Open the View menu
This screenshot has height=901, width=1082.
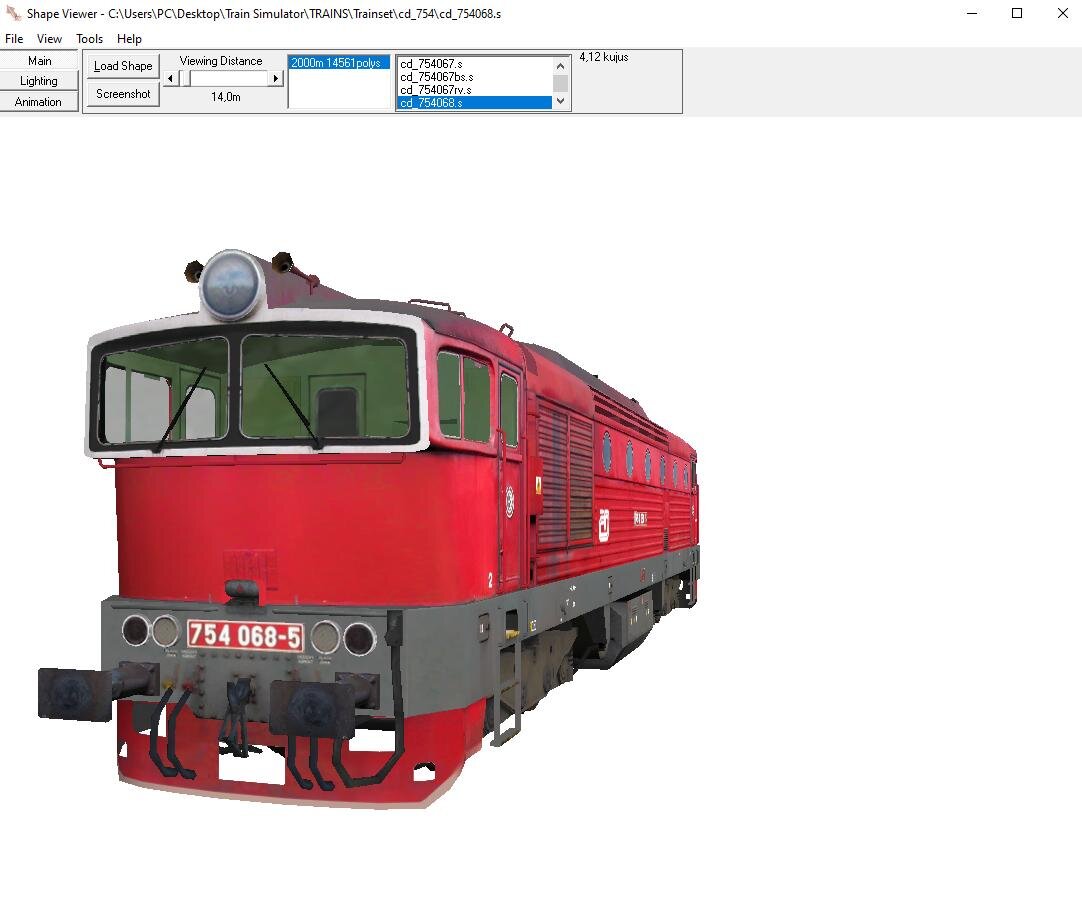coord(49,38)
